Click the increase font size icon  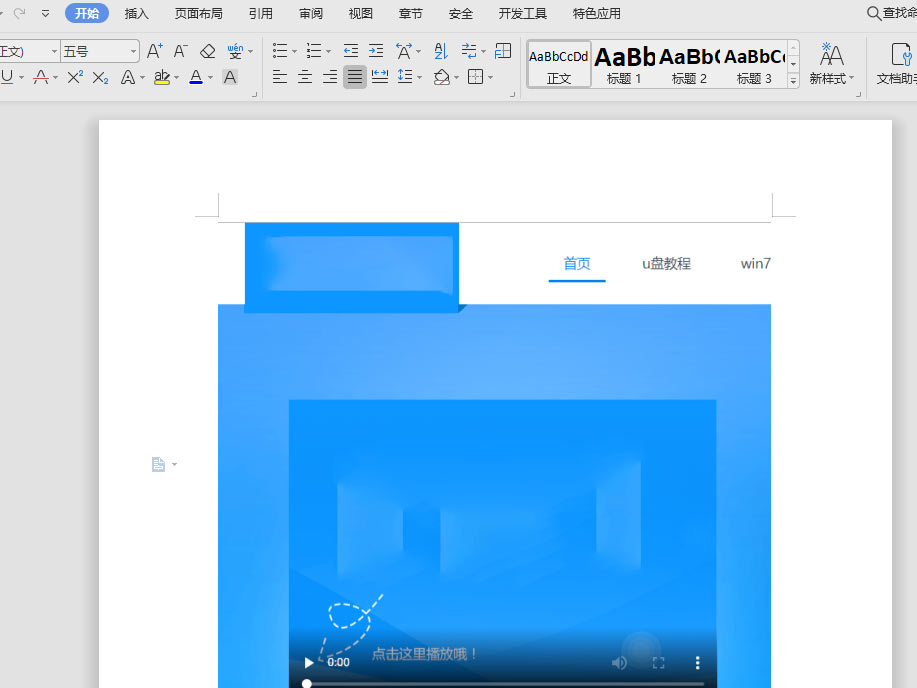[x=152, y=49]
